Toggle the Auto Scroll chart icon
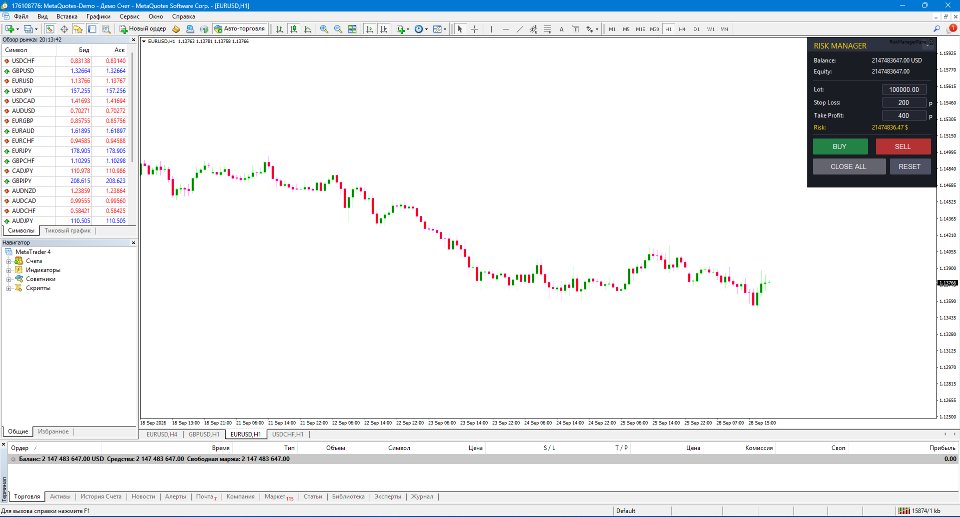Viewport: 960px width, 517px height. pos(370,29)
